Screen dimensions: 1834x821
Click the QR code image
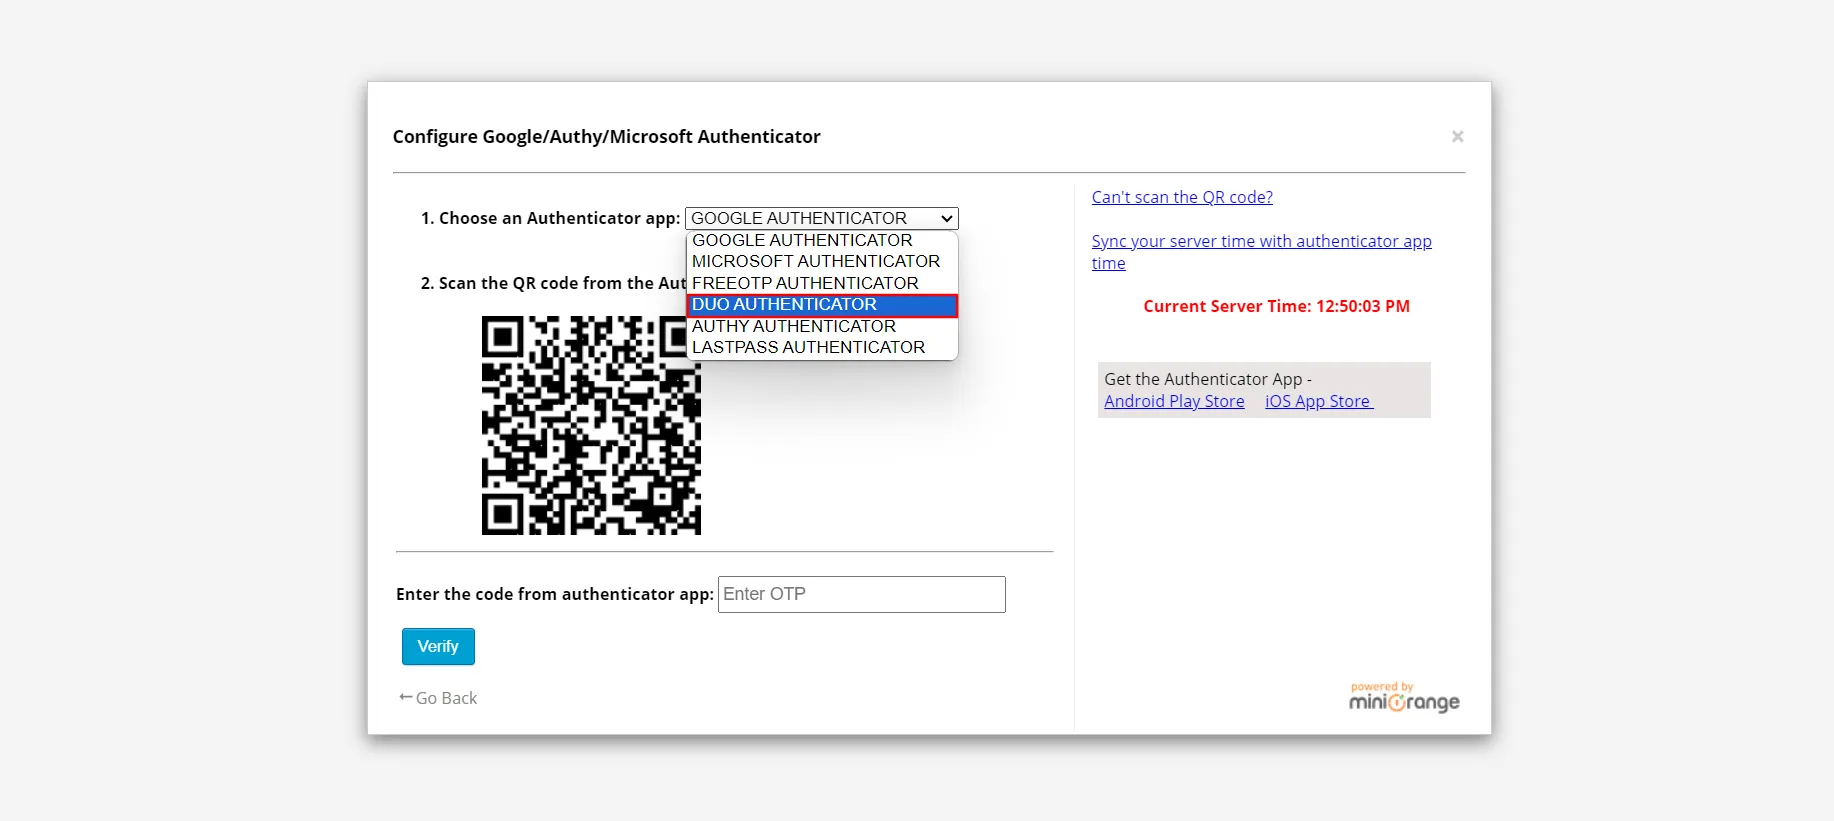[591, 425]
